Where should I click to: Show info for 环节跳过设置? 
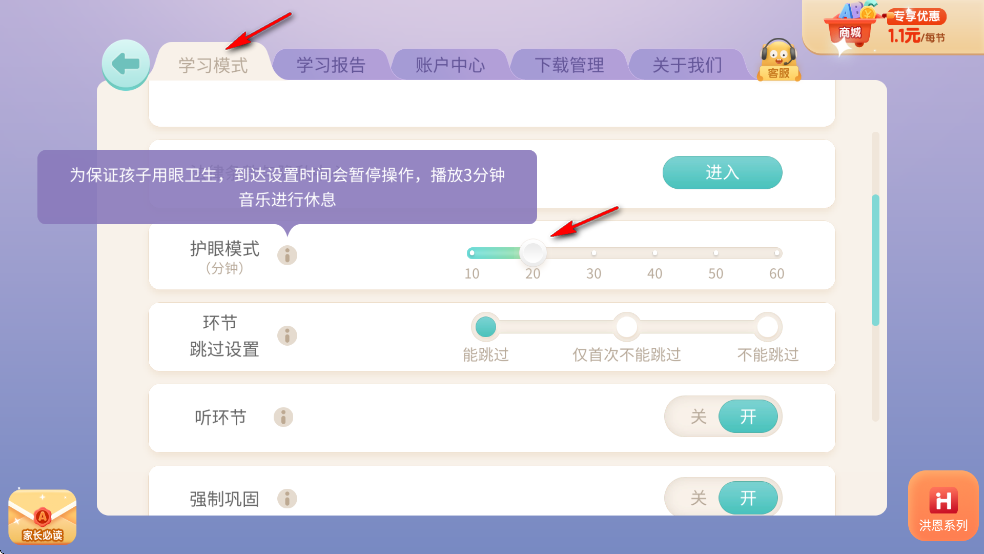click(287, 336)
